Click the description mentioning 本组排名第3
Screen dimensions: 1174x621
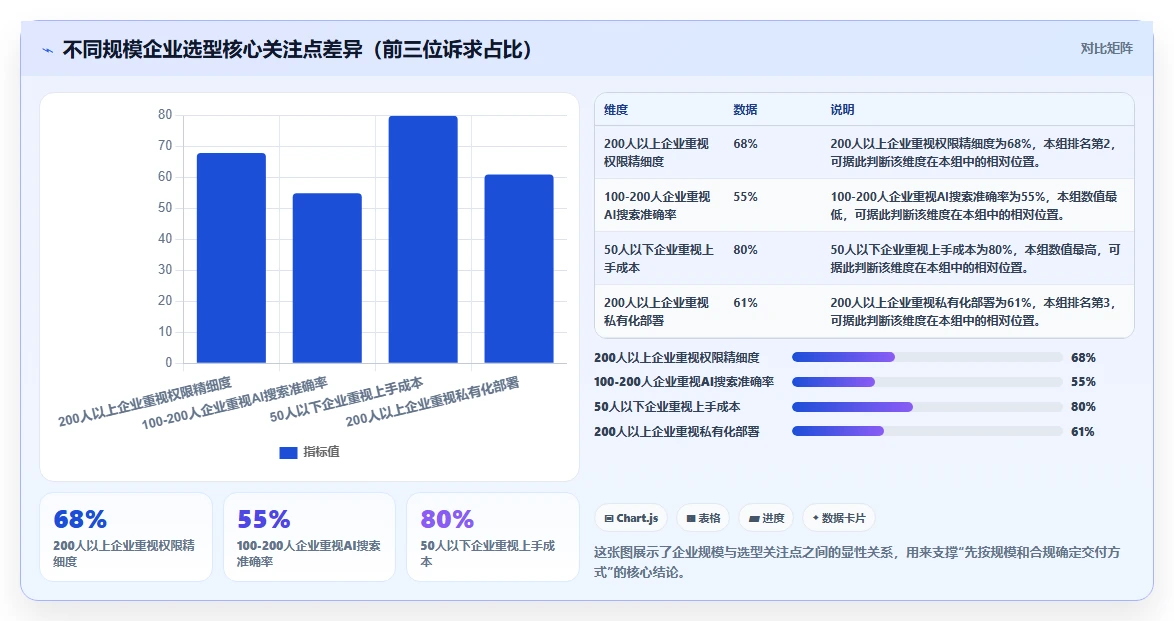(x=973, y=312)
